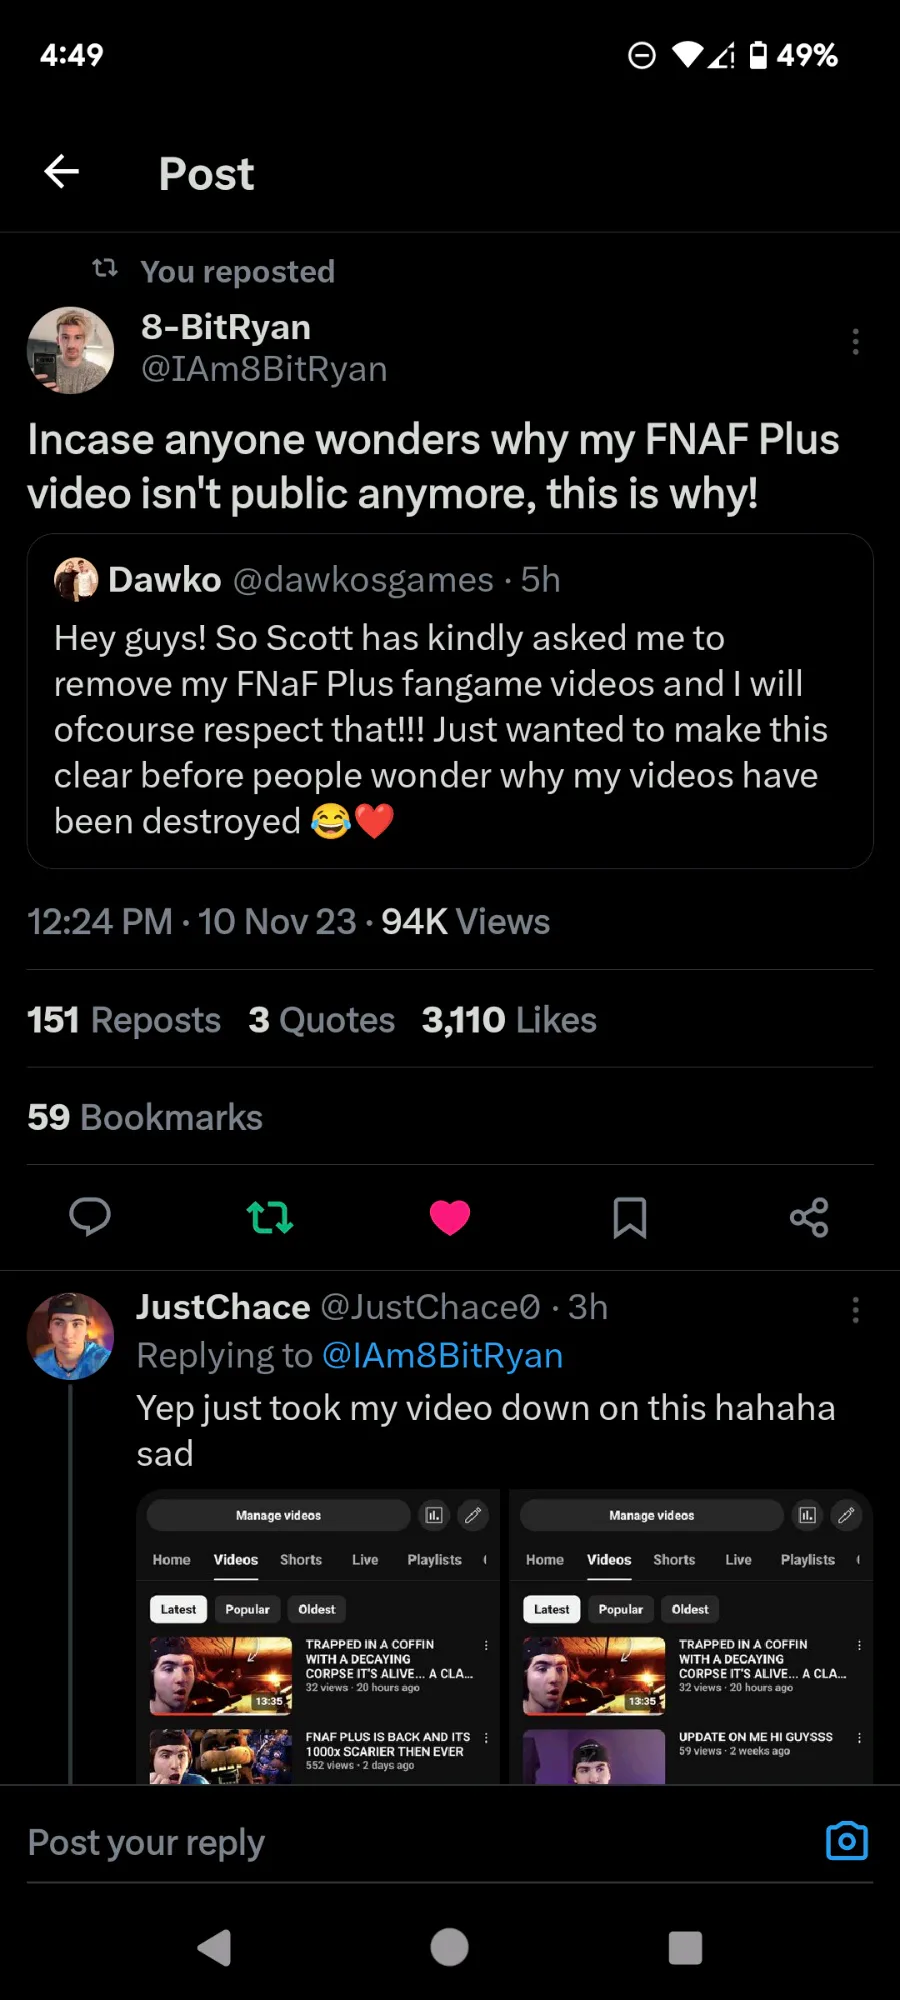Open @IAm8BitRyan mention link in reply

point(442,1356)
